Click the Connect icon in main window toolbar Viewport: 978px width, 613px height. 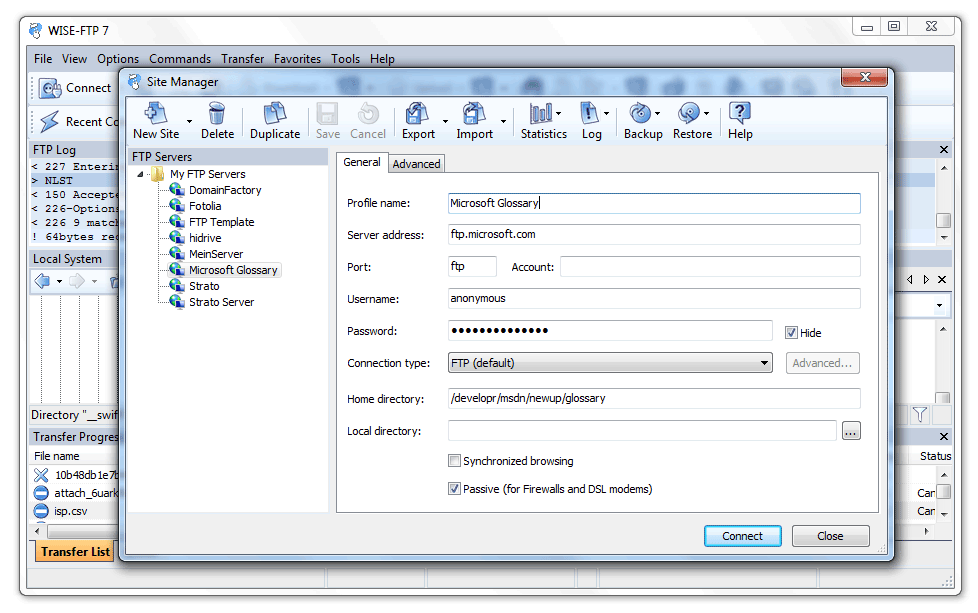point(49,89)
